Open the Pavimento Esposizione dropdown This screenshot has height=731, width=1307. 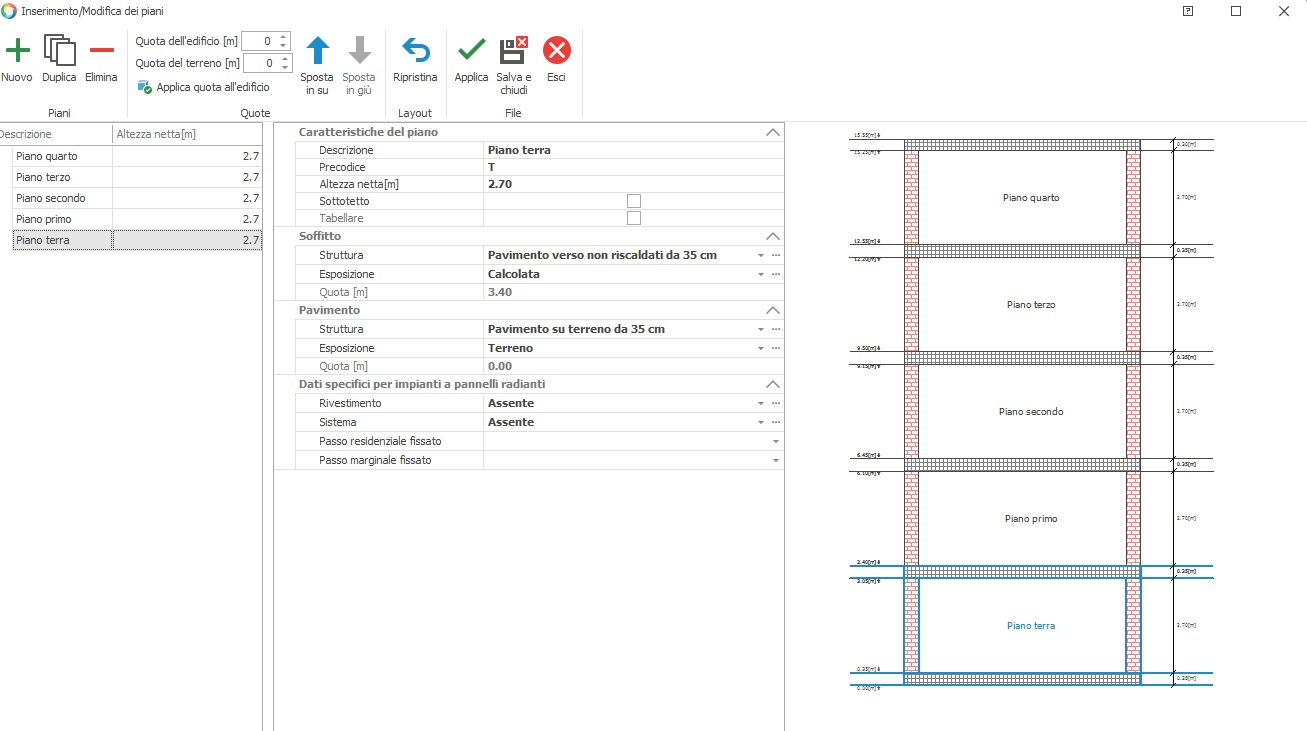click(x=760, y=348)
